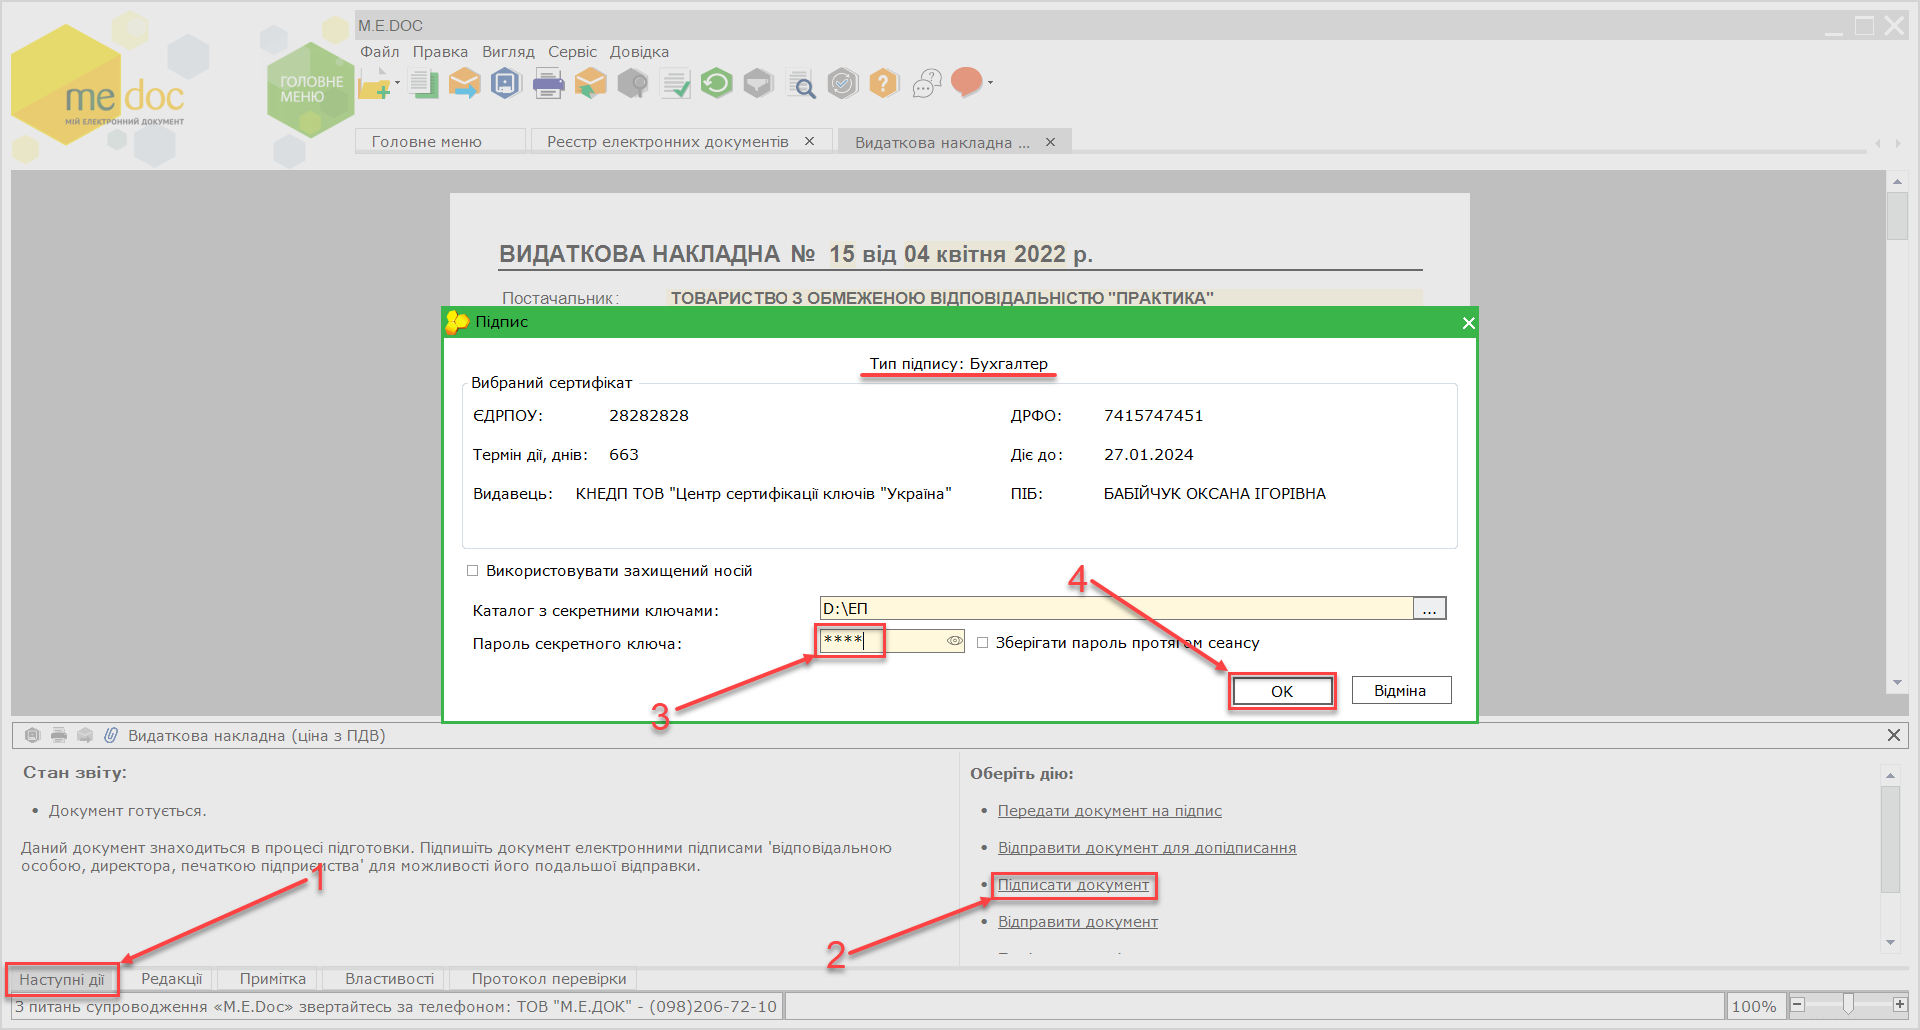Click the blue hexagon save icon
Viewport: 1920px width, 1030px height.
coord(506,83)
